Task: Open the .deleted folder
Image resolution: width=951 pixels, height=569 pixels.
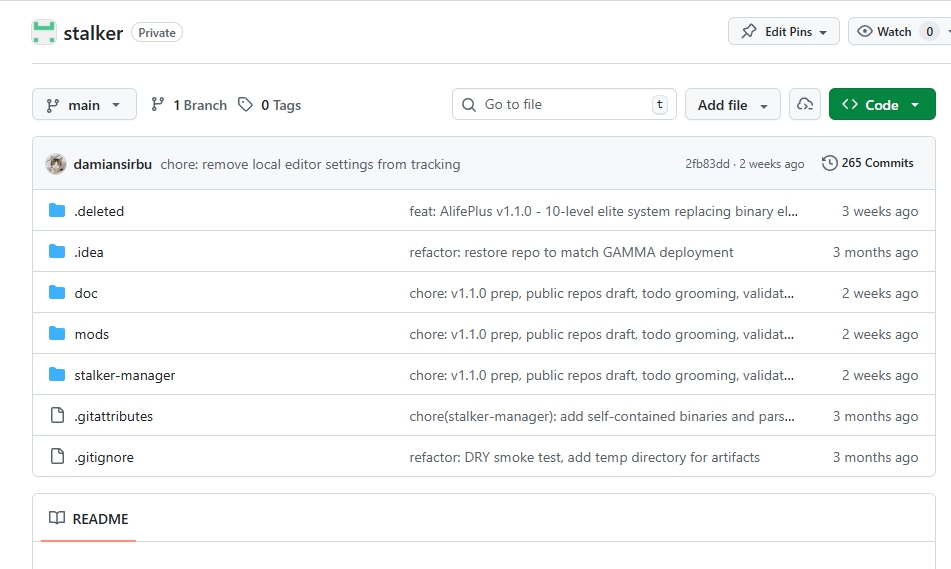Action: (99, 211)
